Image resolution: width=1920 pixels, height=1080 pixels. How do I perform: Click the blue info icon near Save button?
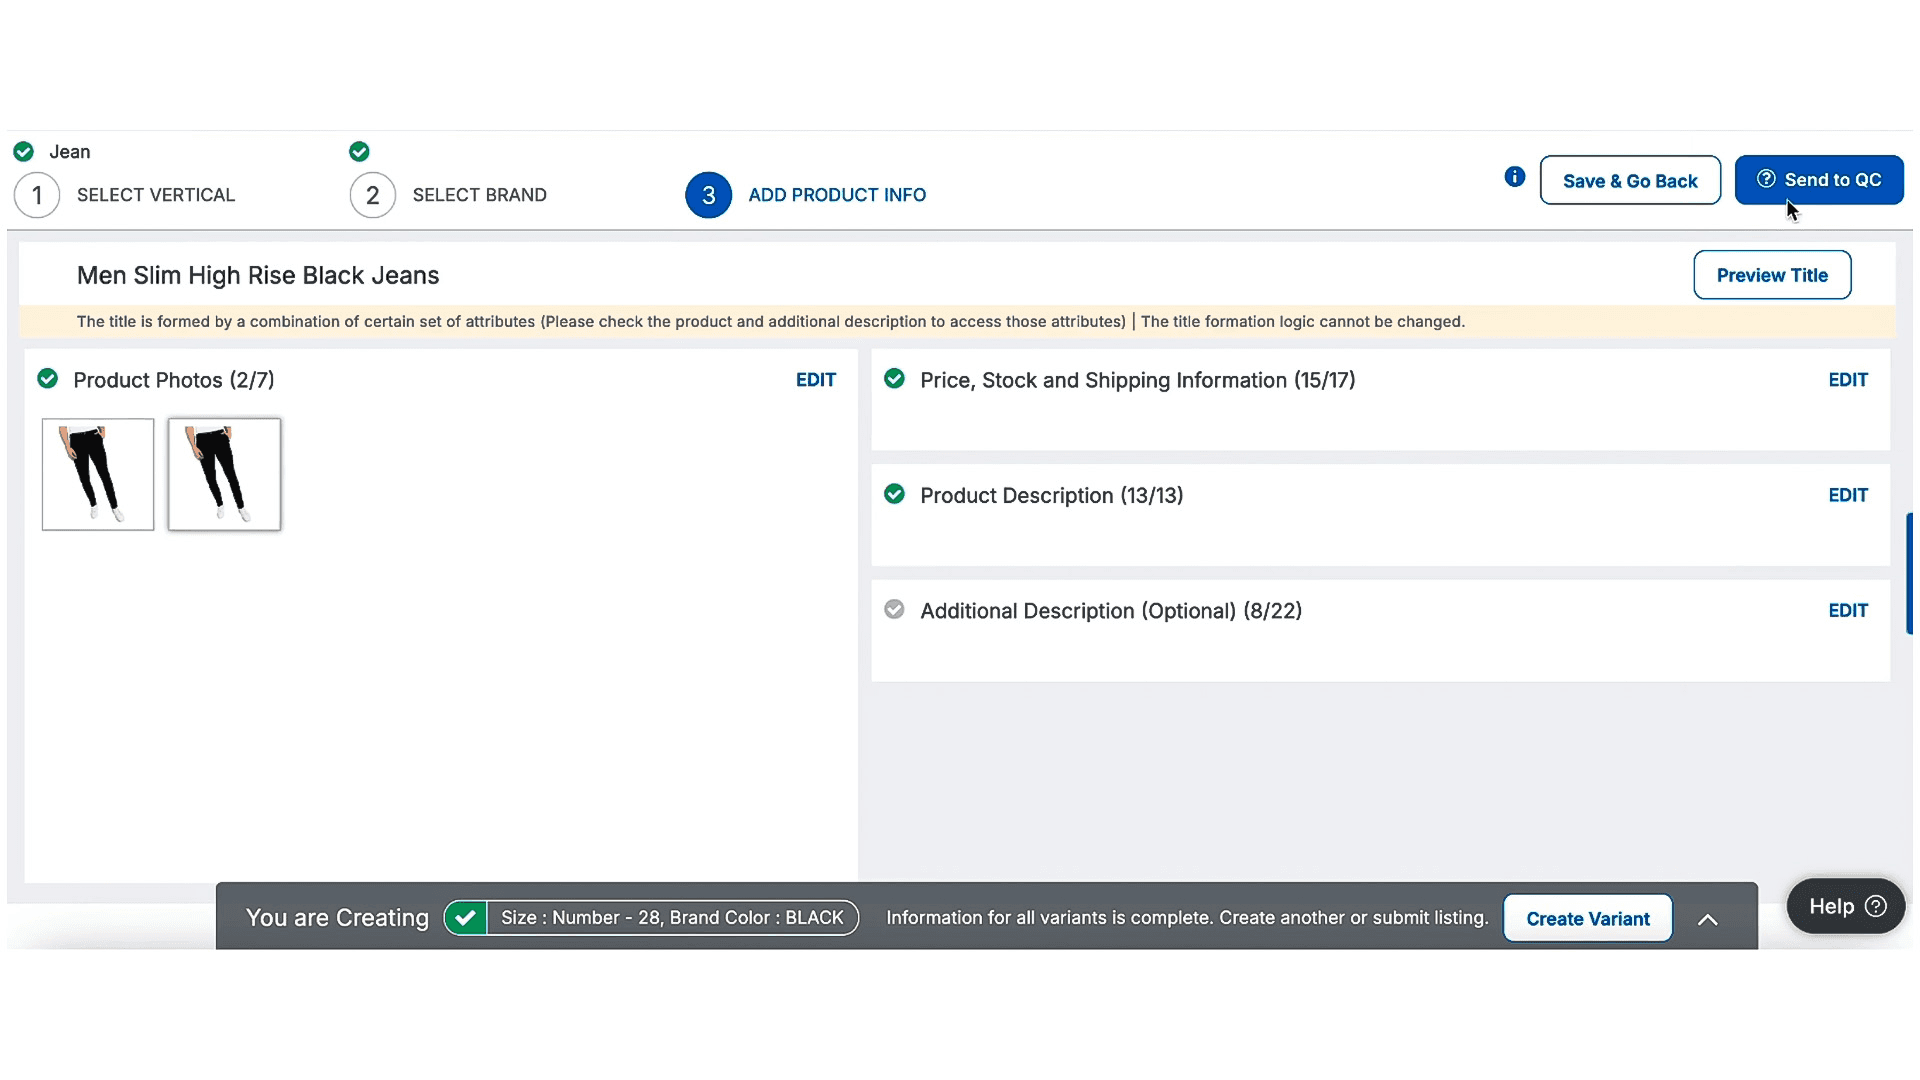tap(1515, 177)
